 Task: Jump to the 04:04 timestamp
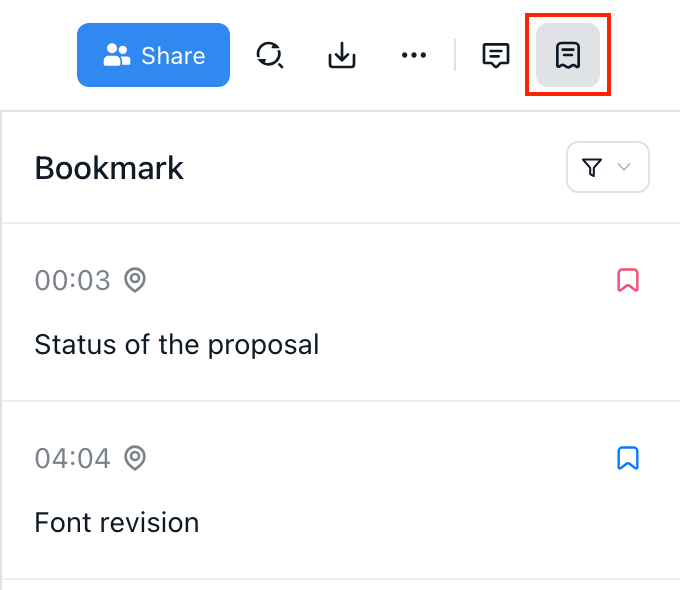[72, 459]
